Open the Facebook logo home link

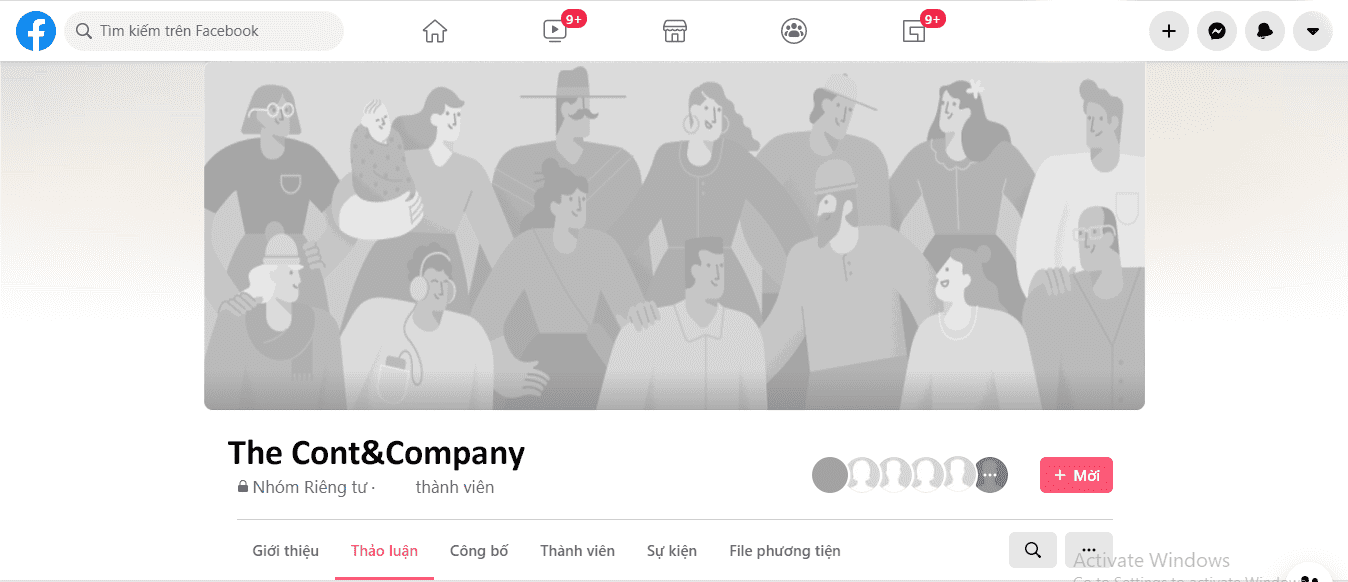point(36,31)
